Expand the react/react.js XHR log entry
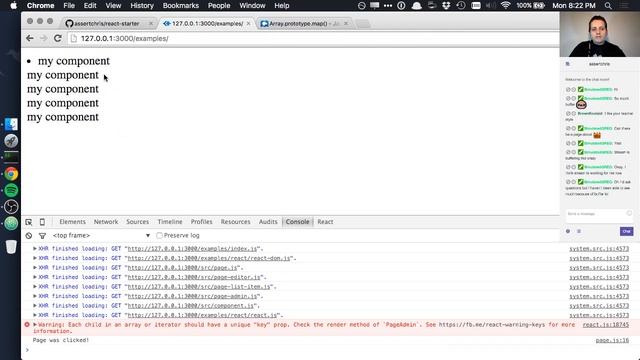640x360 pixels. point(35,315)
